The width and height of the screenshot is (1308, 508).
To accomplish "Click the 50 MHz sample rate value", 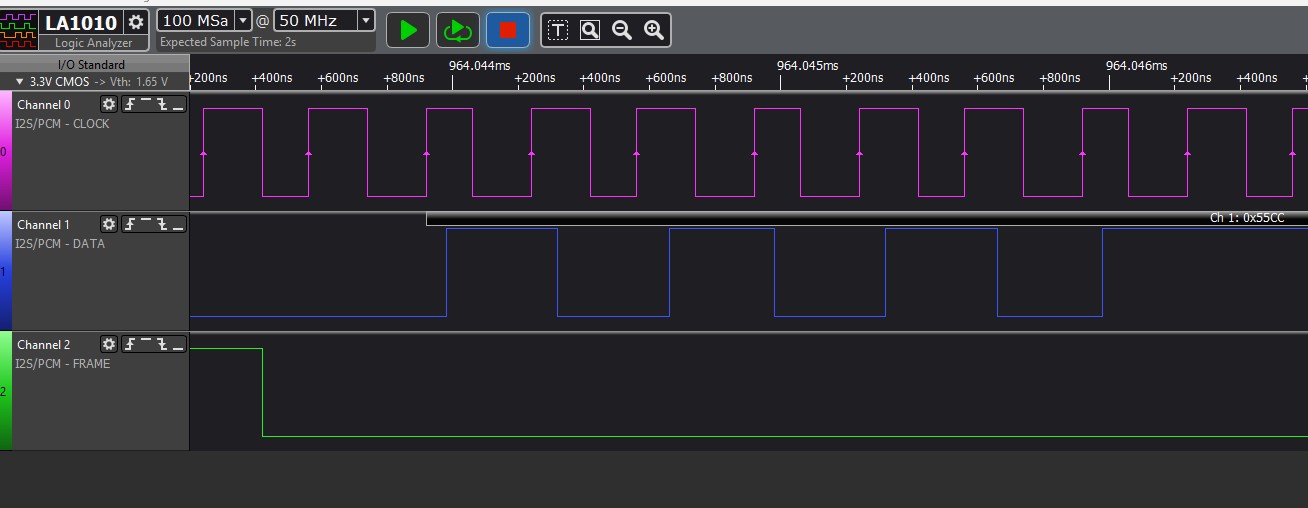I will pos(315,21).
